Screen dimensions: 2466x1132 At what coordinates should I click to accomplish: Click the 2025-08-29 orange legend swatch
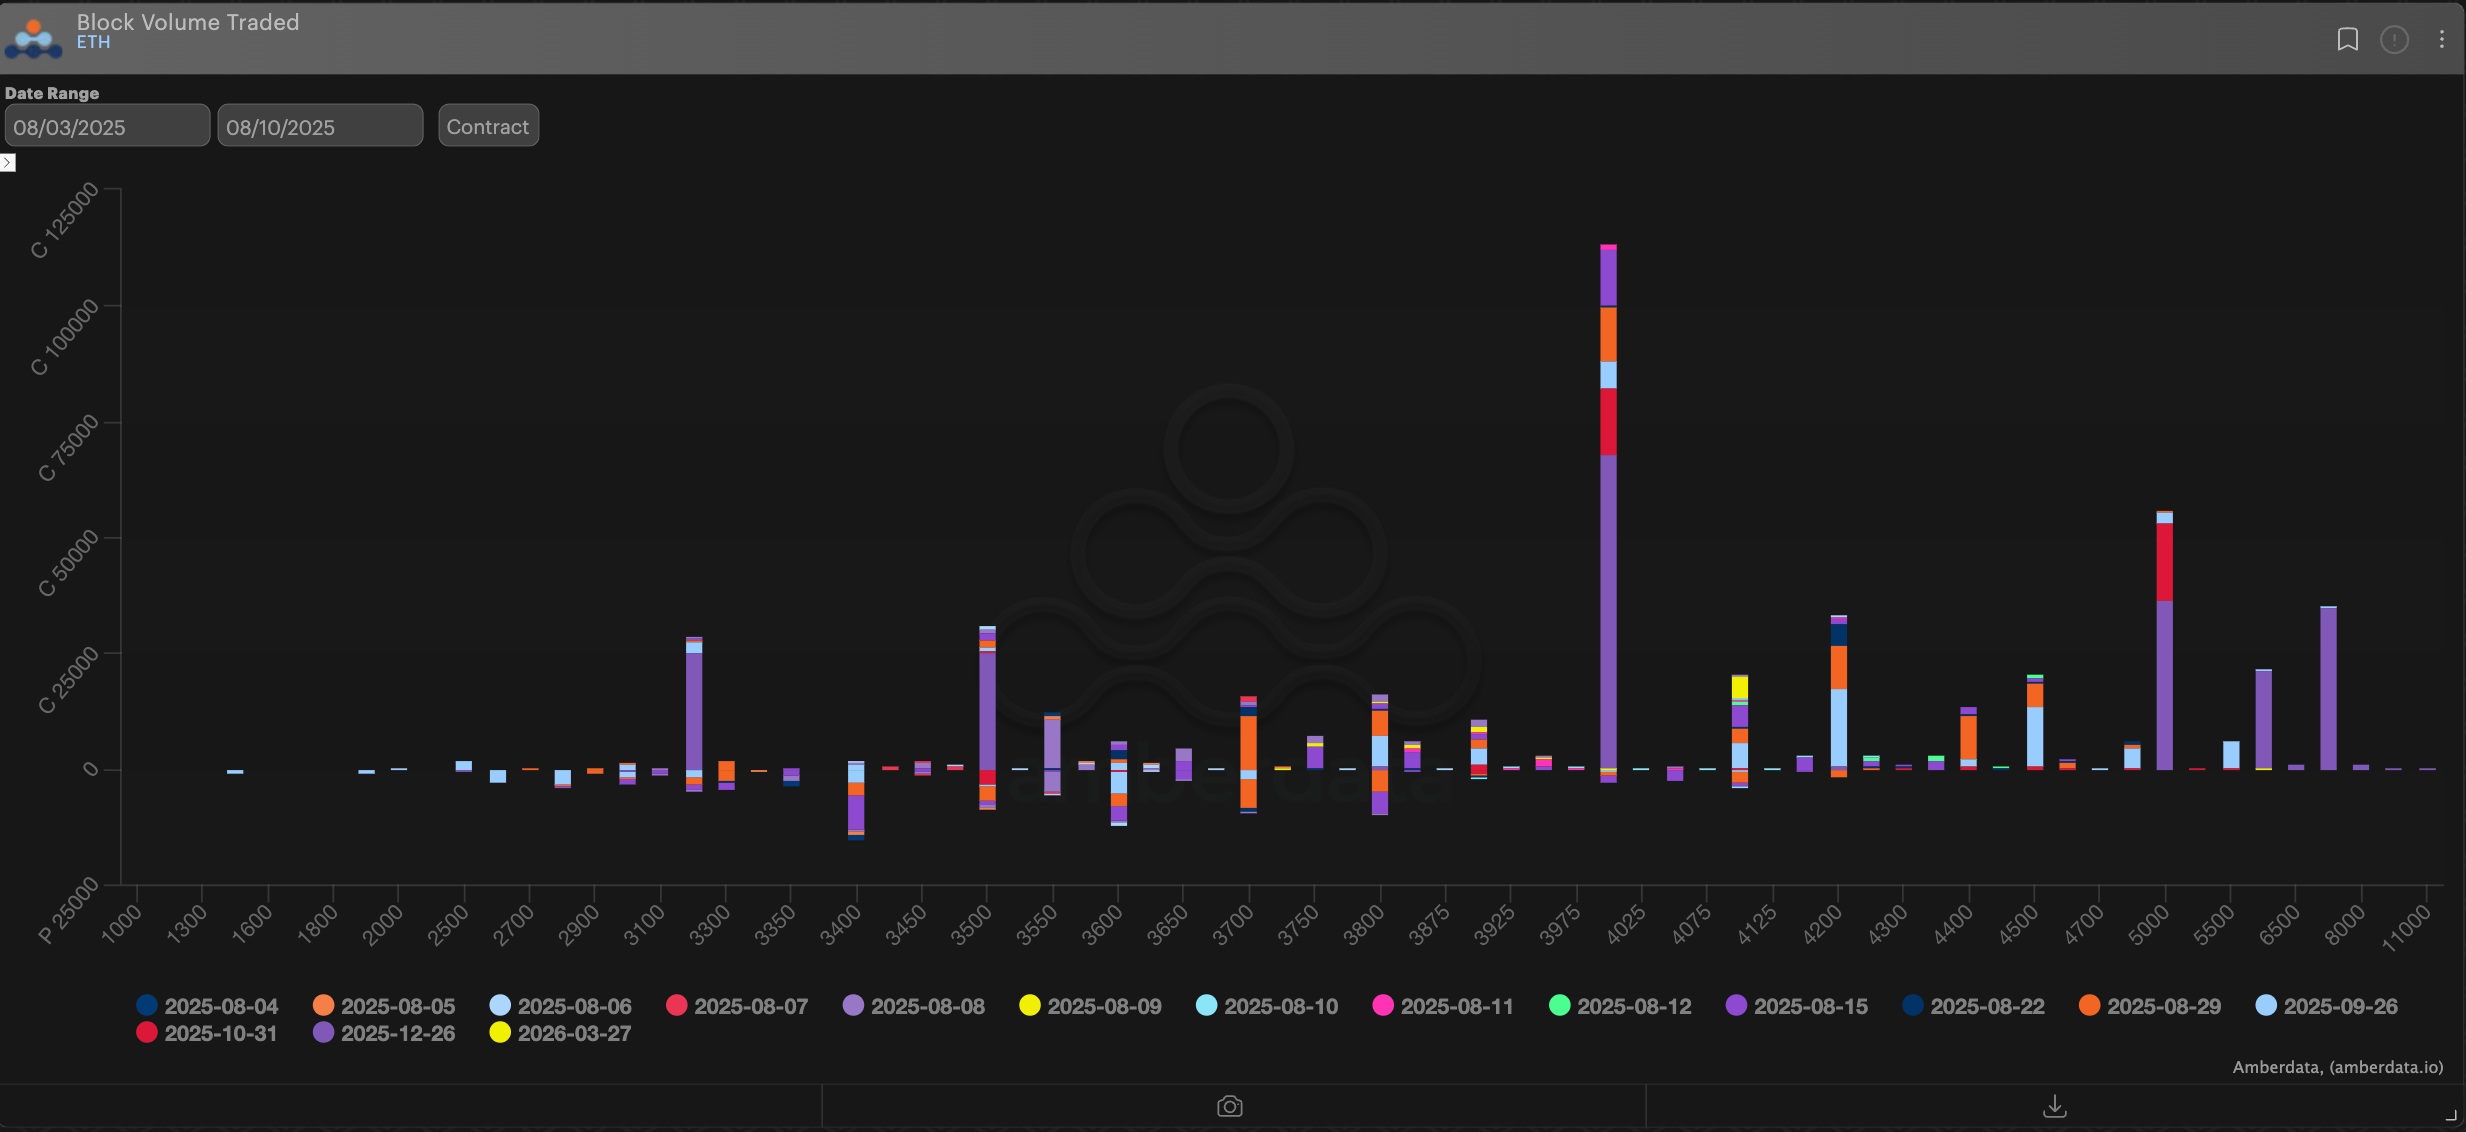pos(2089,1006)
